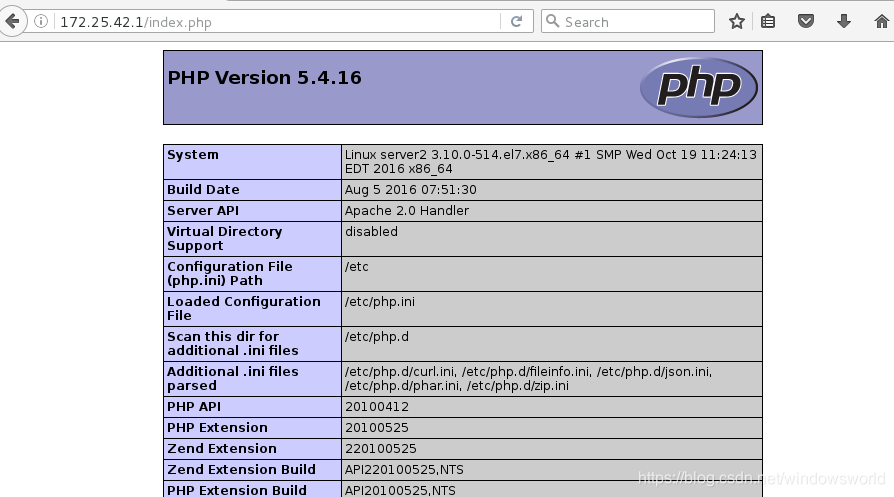
Task: Show bookmarks list icon
Action: point(768,22)
